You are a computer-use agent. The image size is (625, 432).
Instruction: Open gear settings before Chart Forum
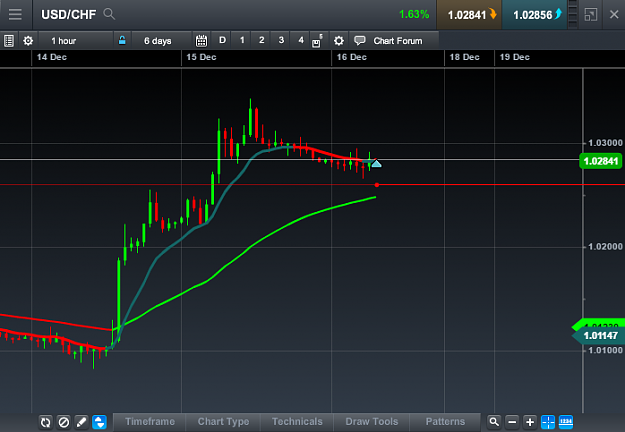click(338, 41)
